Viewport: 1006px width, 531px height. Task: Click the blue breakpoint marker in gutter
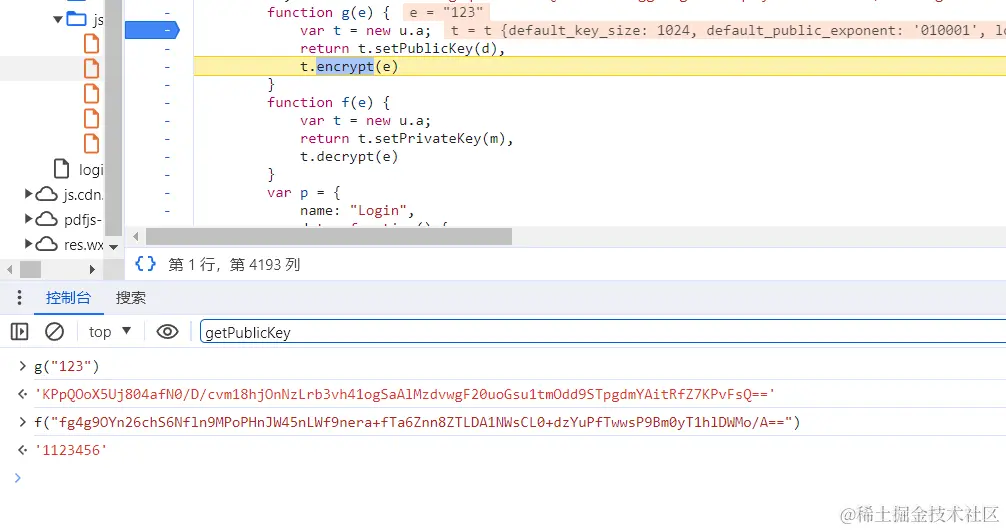coord(152,30)
